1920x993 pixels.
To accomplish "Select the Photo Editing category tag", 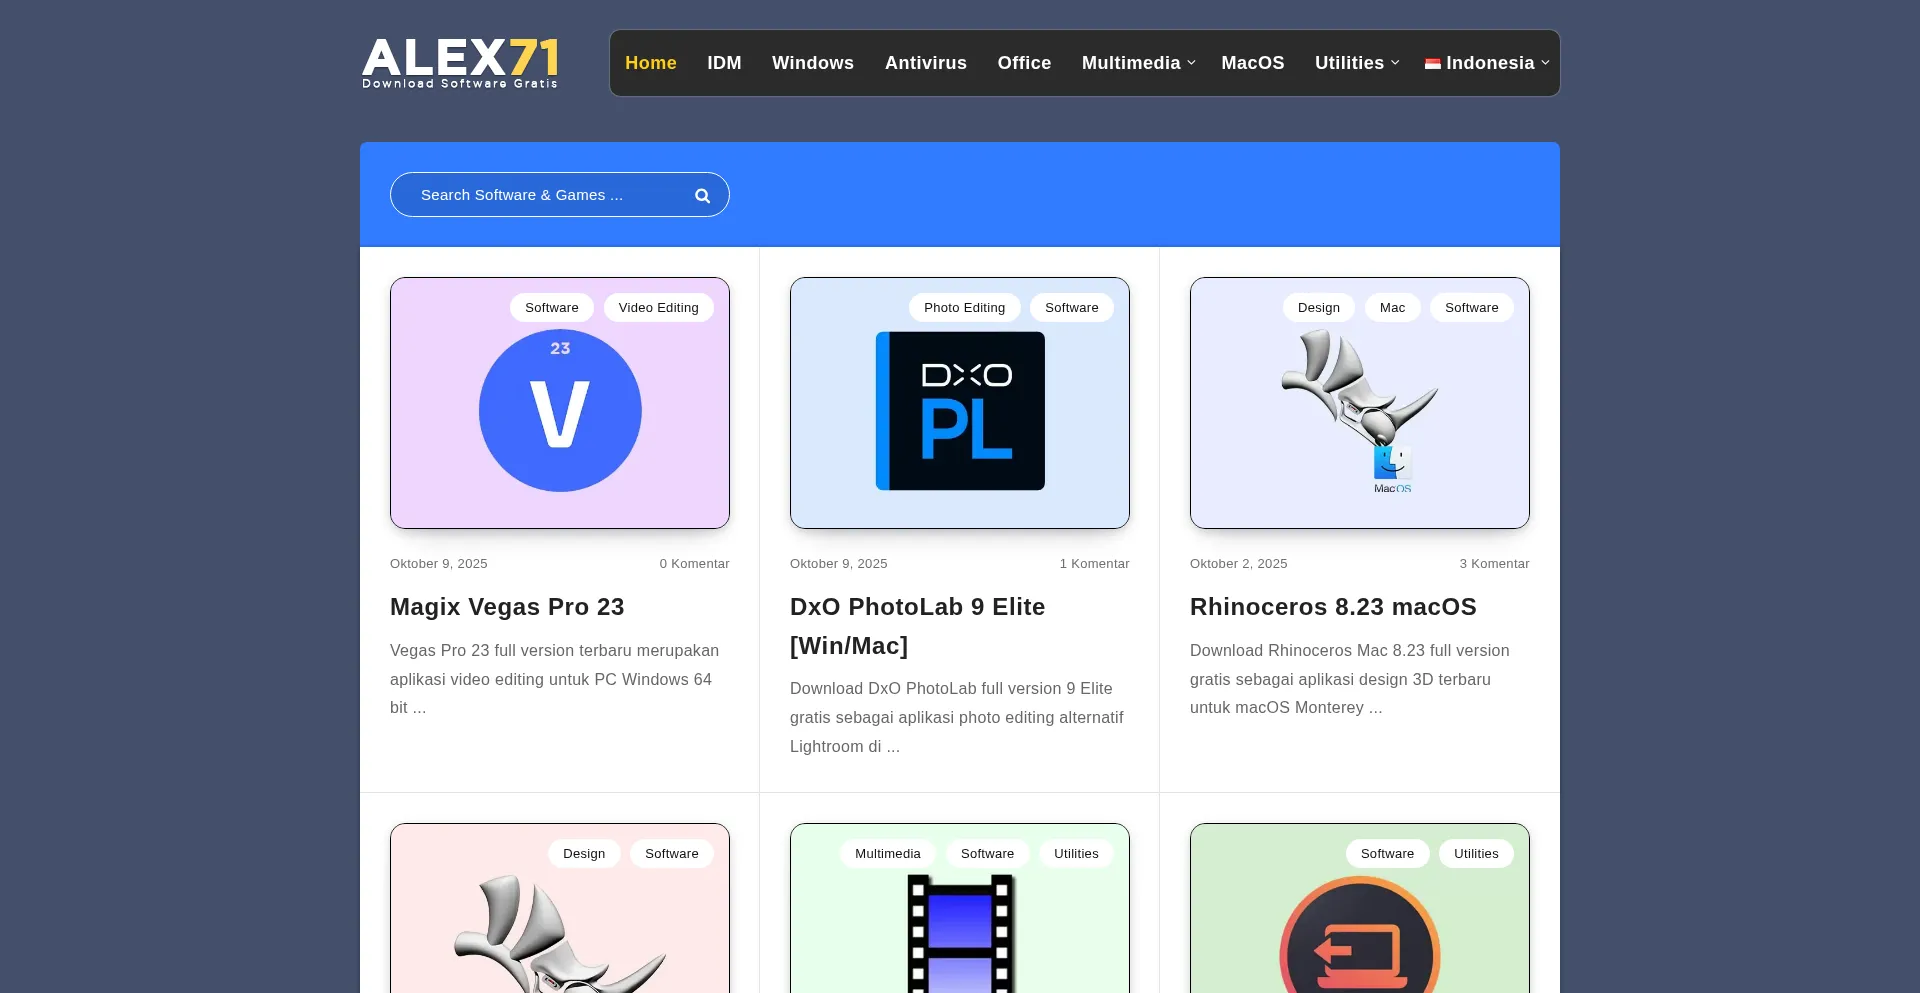I will coord(964,308).
